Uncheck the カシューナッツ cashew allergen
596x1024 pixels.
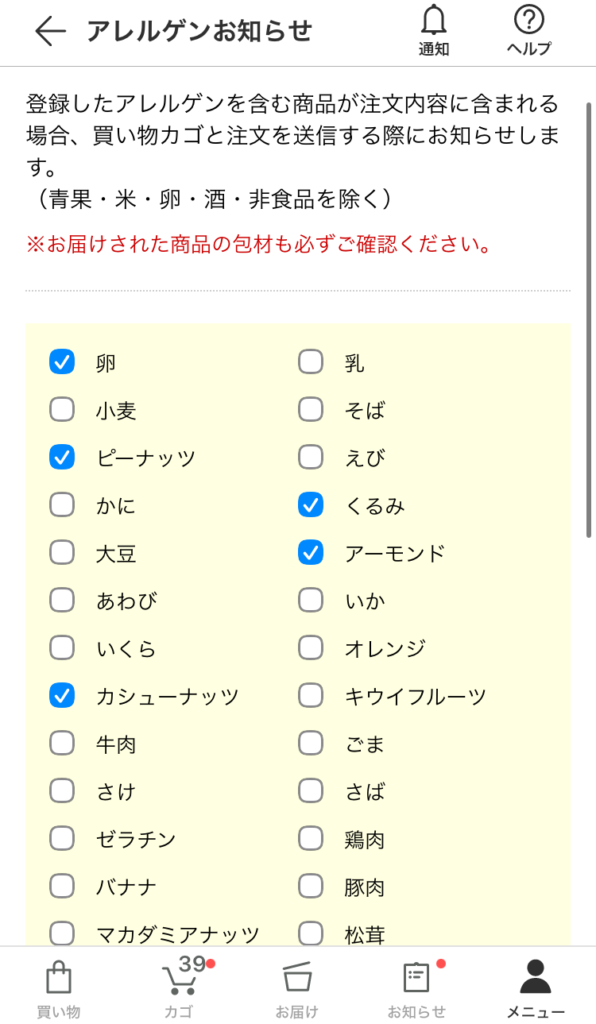click(62, 695)
